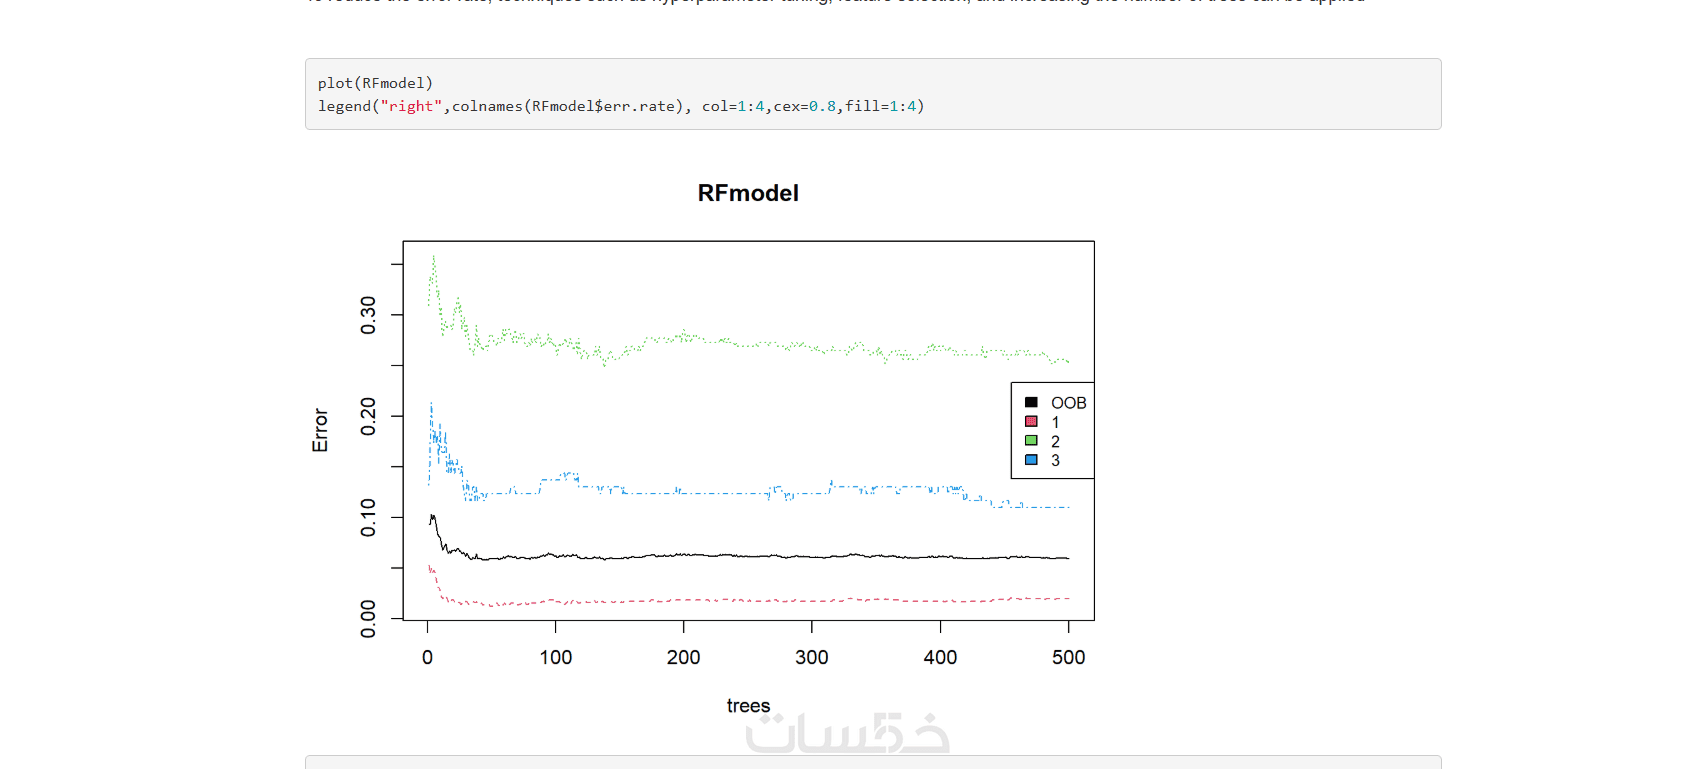Click the 0.10 tick label on y-axis
The width and height of the screenshot is (1697, 769).
pos(368,517)
